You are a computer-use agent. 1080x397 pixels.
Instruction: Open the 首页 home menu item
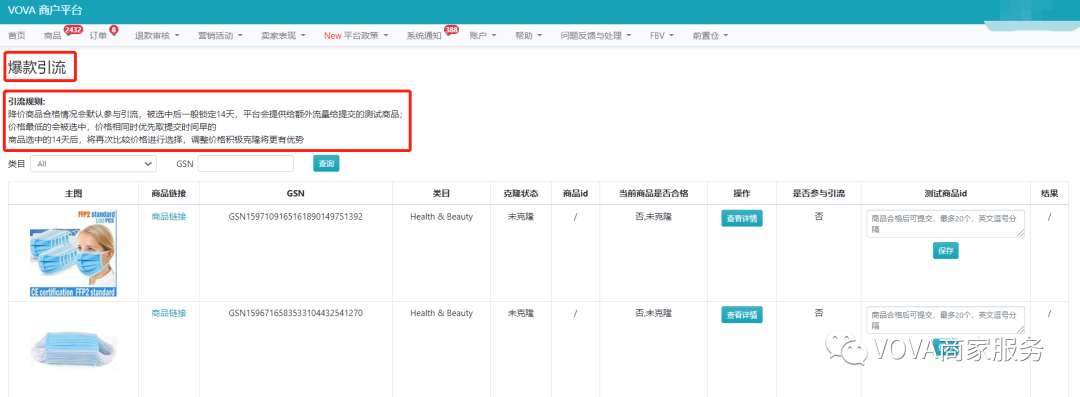coord(17,36)
